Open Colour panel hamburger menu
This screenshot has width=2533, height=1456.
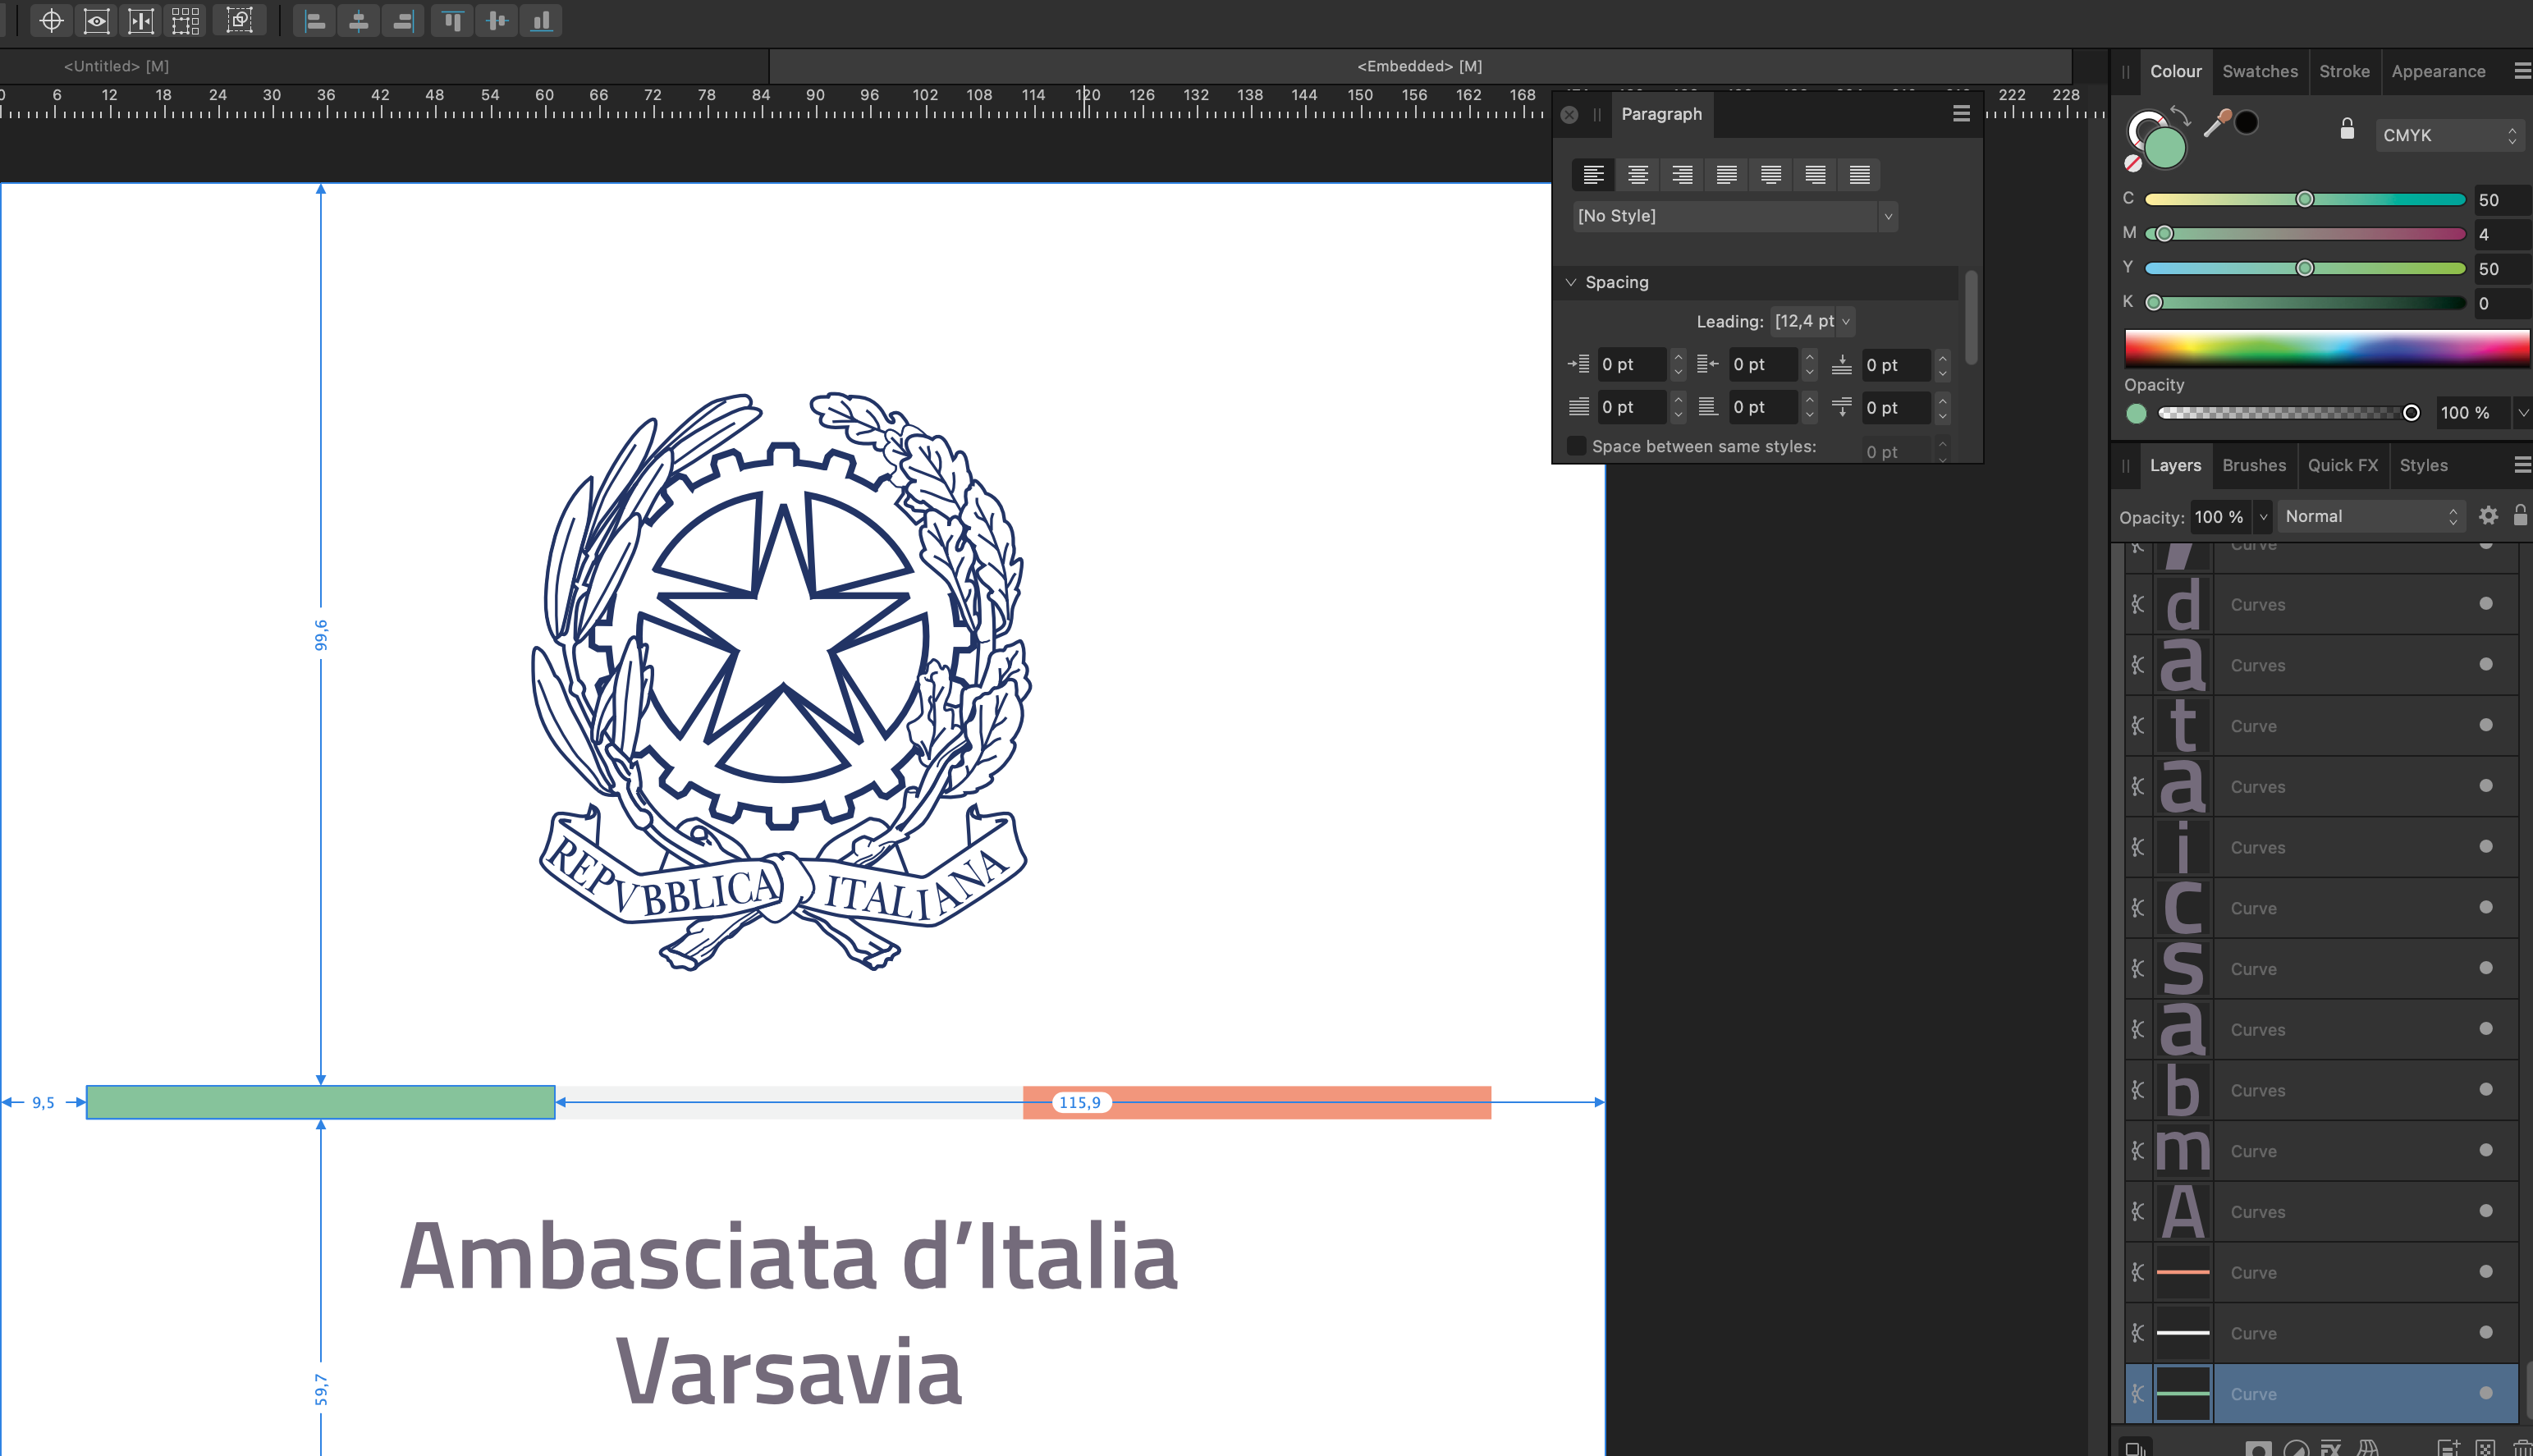pyautogui.click(x=2522, y=71)
